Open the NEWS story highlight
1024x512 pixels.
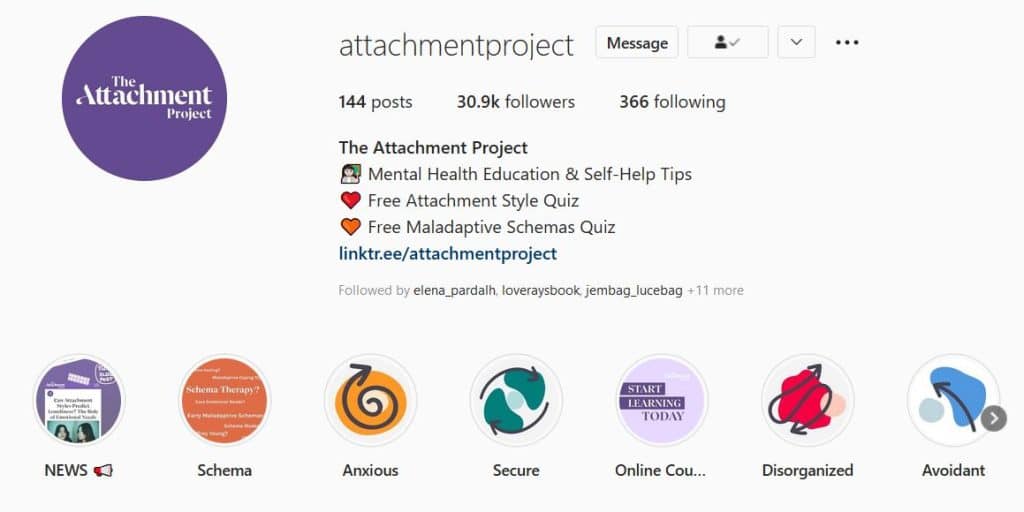(x=78, y=400)
